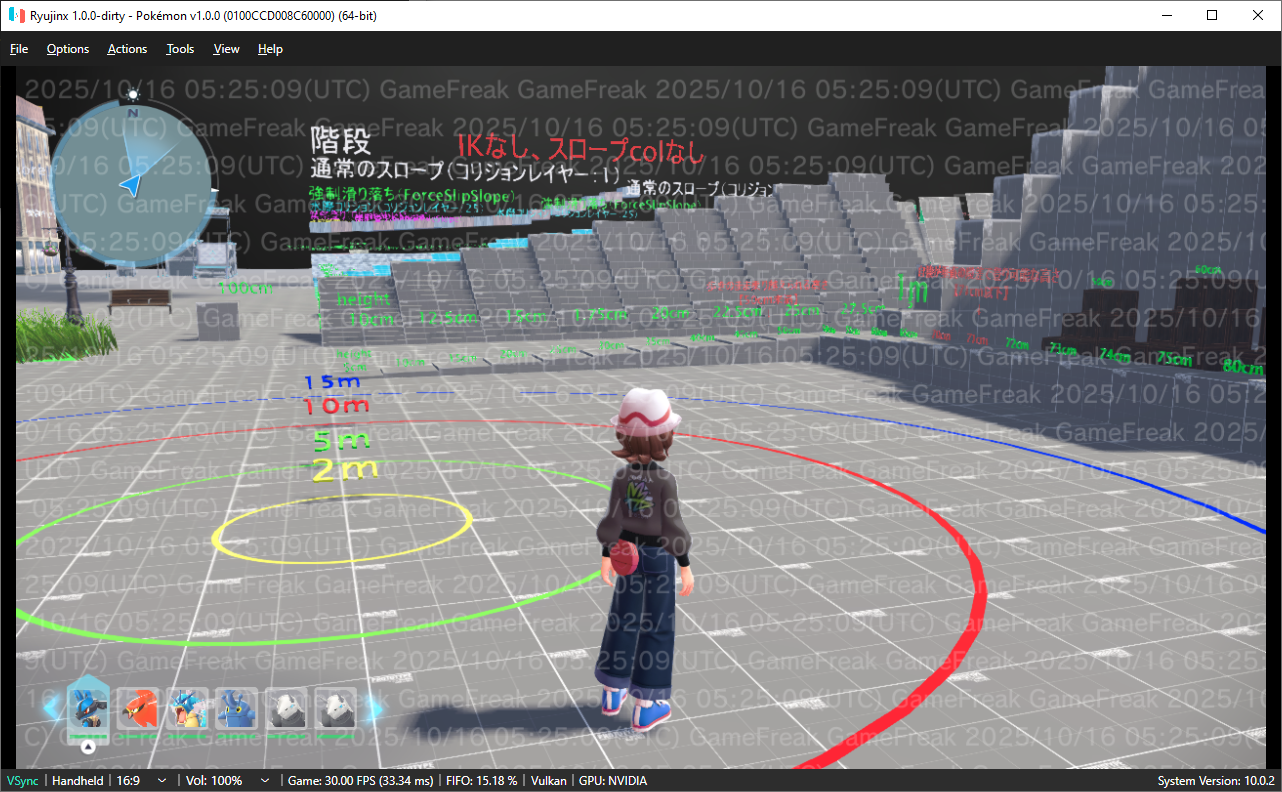Image resolution: width=1282 pixels, height=792 pixels.
Task: Minimize the Ryujinx window
Action: [x=1166, y=15]
